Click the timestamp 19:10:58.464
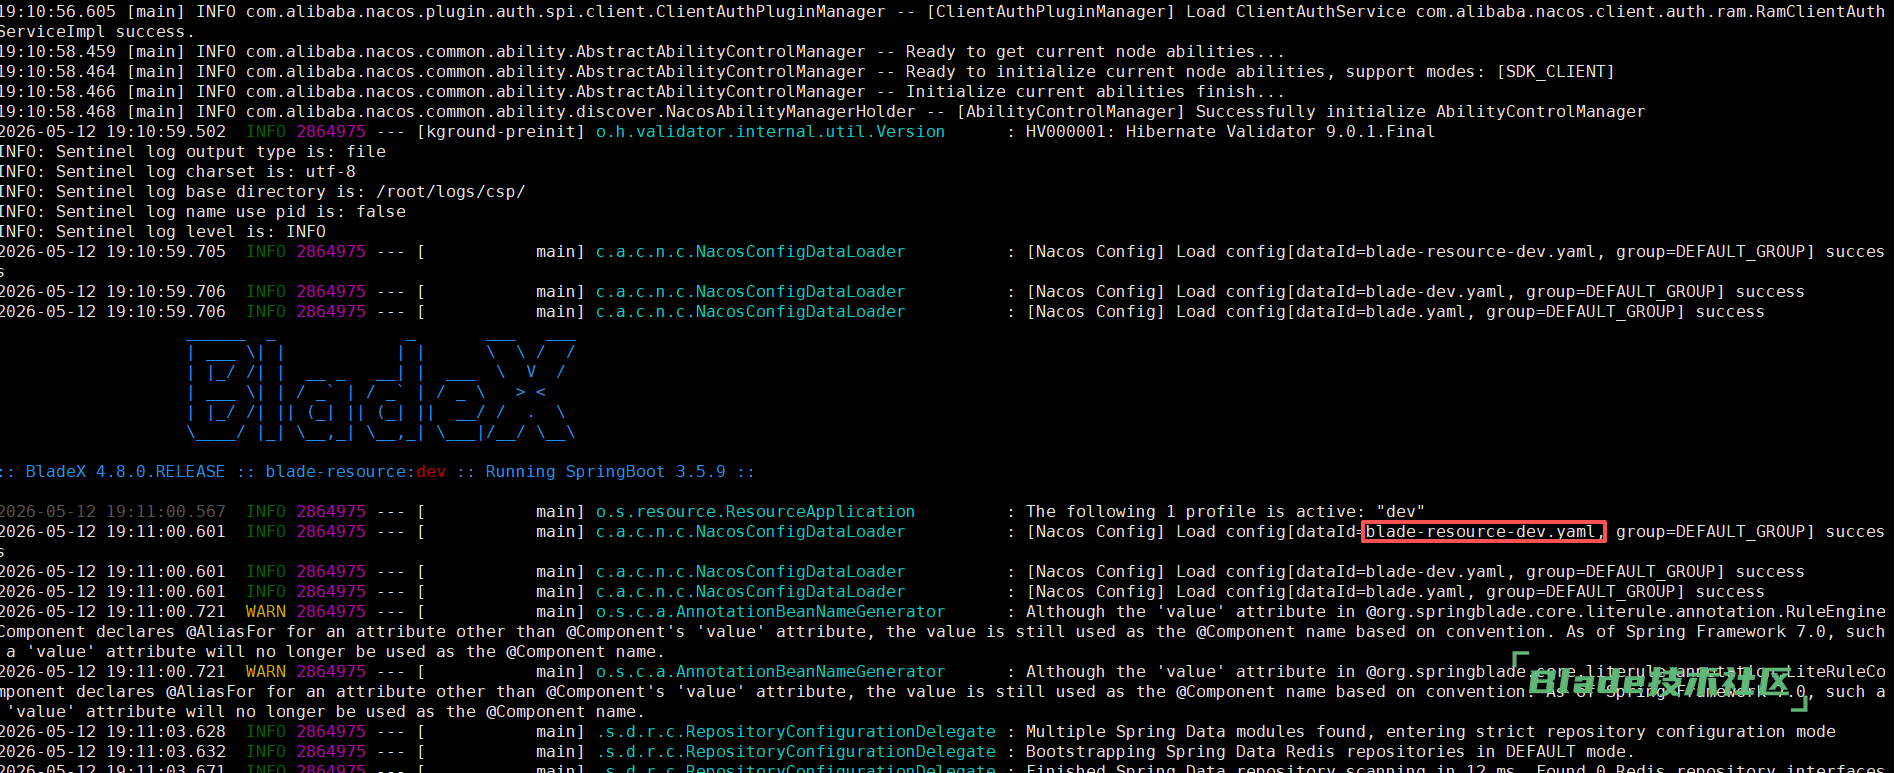1895x773 pixels. click(58, 72)
